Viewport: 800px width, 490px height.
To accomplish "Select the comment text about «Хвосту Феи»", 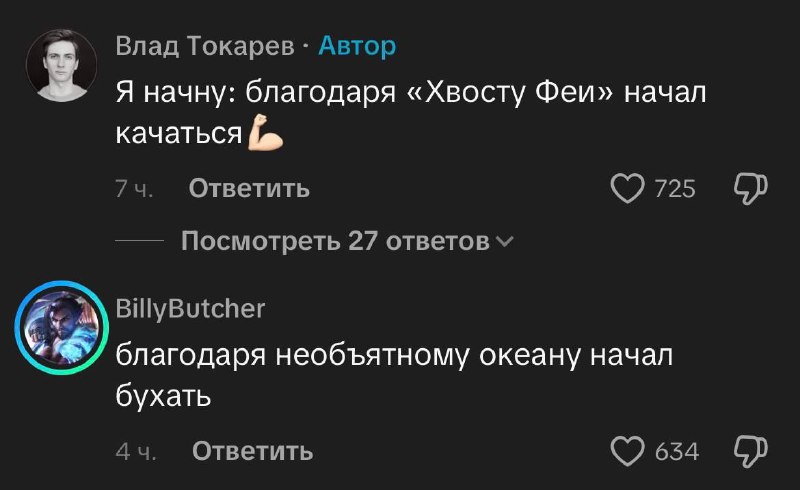I will (411, 96).
